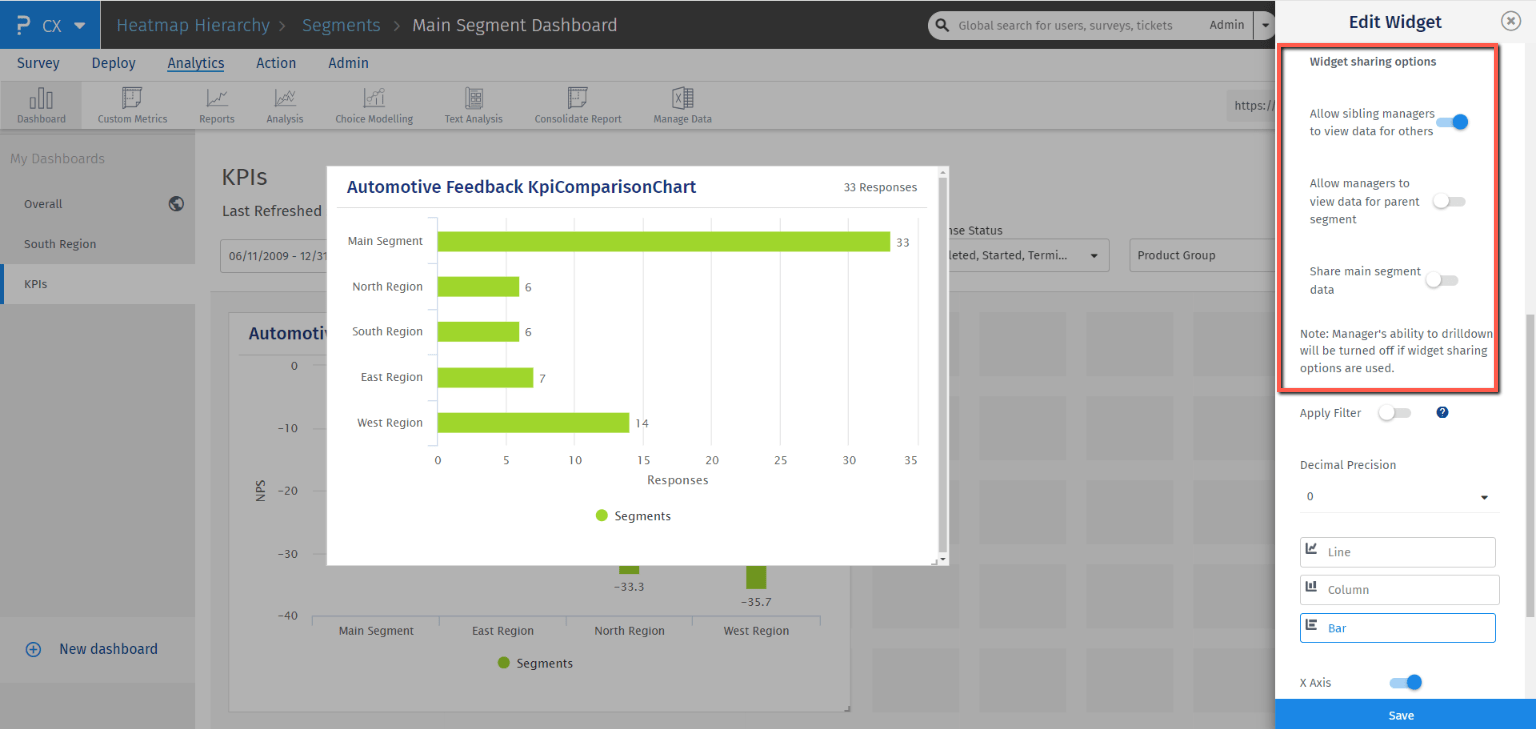This screenshot has height=729, width=1536.
Task: Open the Analytics menu tab
Action: [195, 63]
